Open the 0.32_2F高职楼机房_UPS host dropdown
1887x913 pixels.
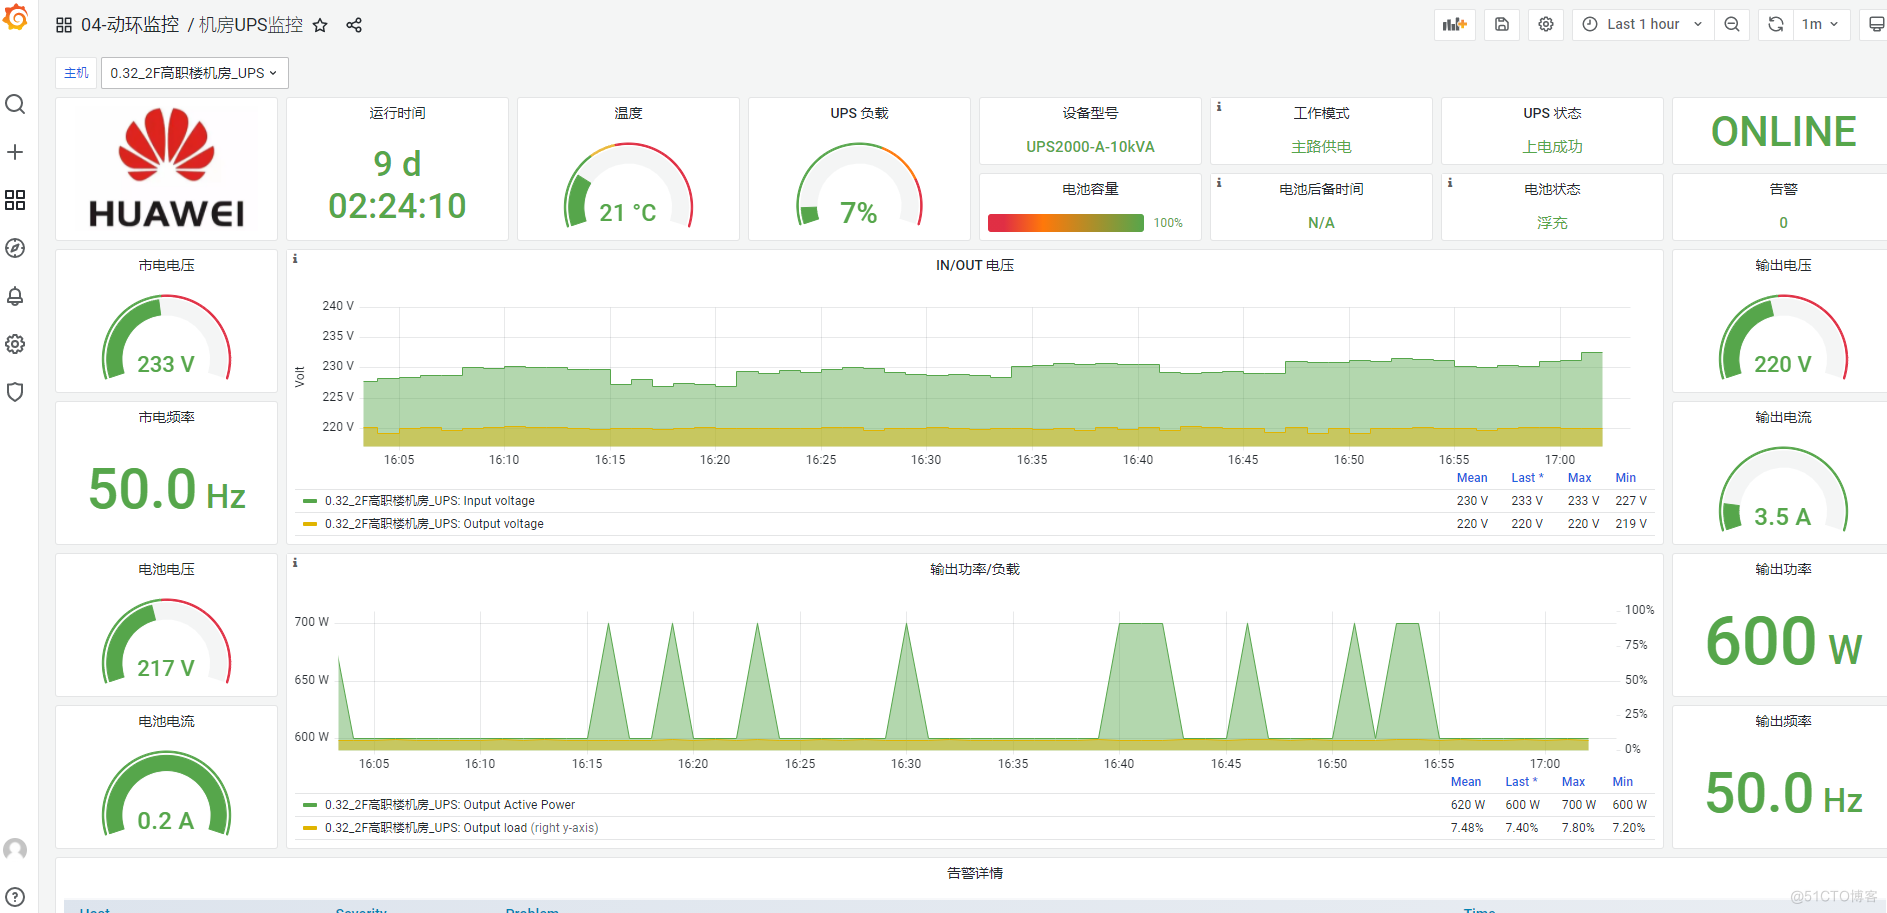(x=195, y=73)
